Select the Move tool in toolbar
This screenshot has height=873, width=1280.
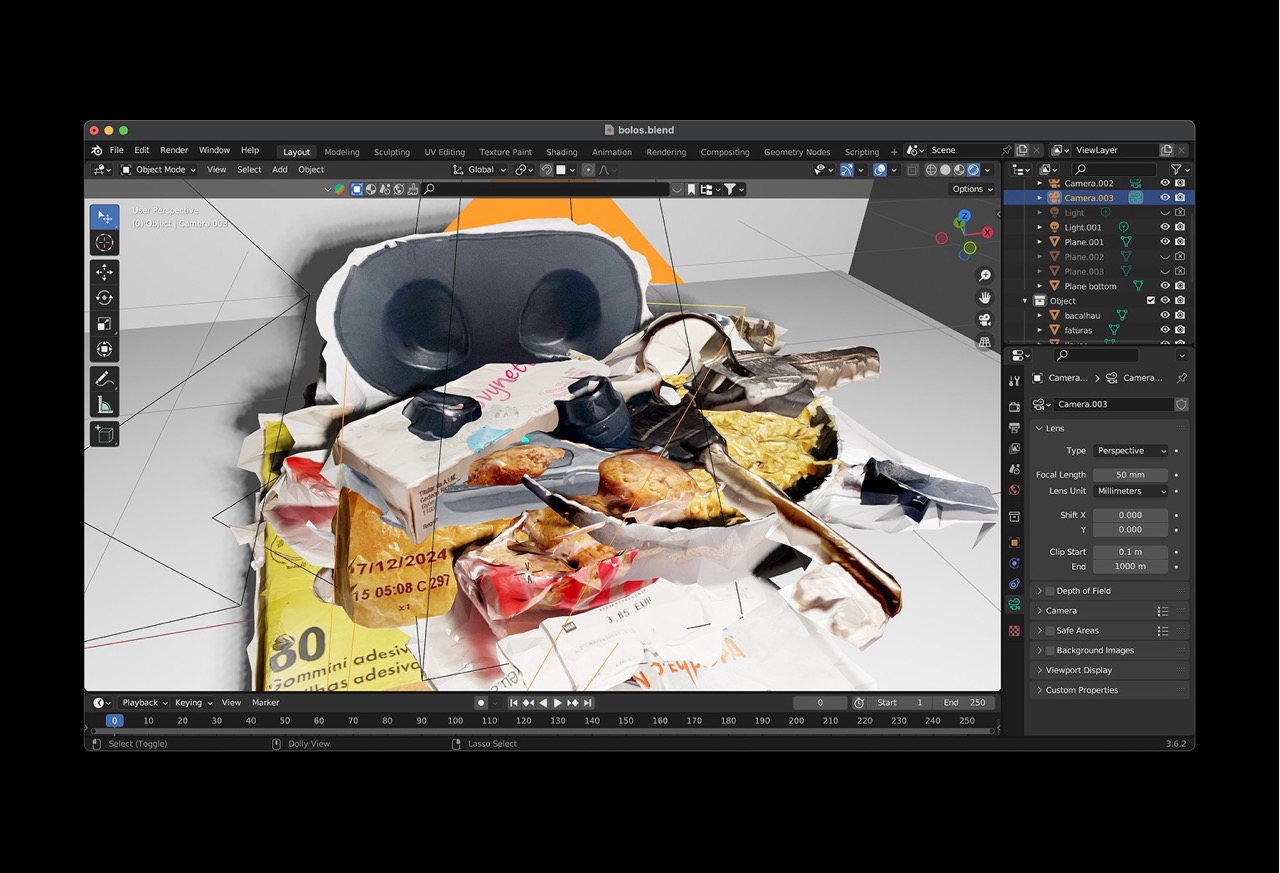click(104, 272)
